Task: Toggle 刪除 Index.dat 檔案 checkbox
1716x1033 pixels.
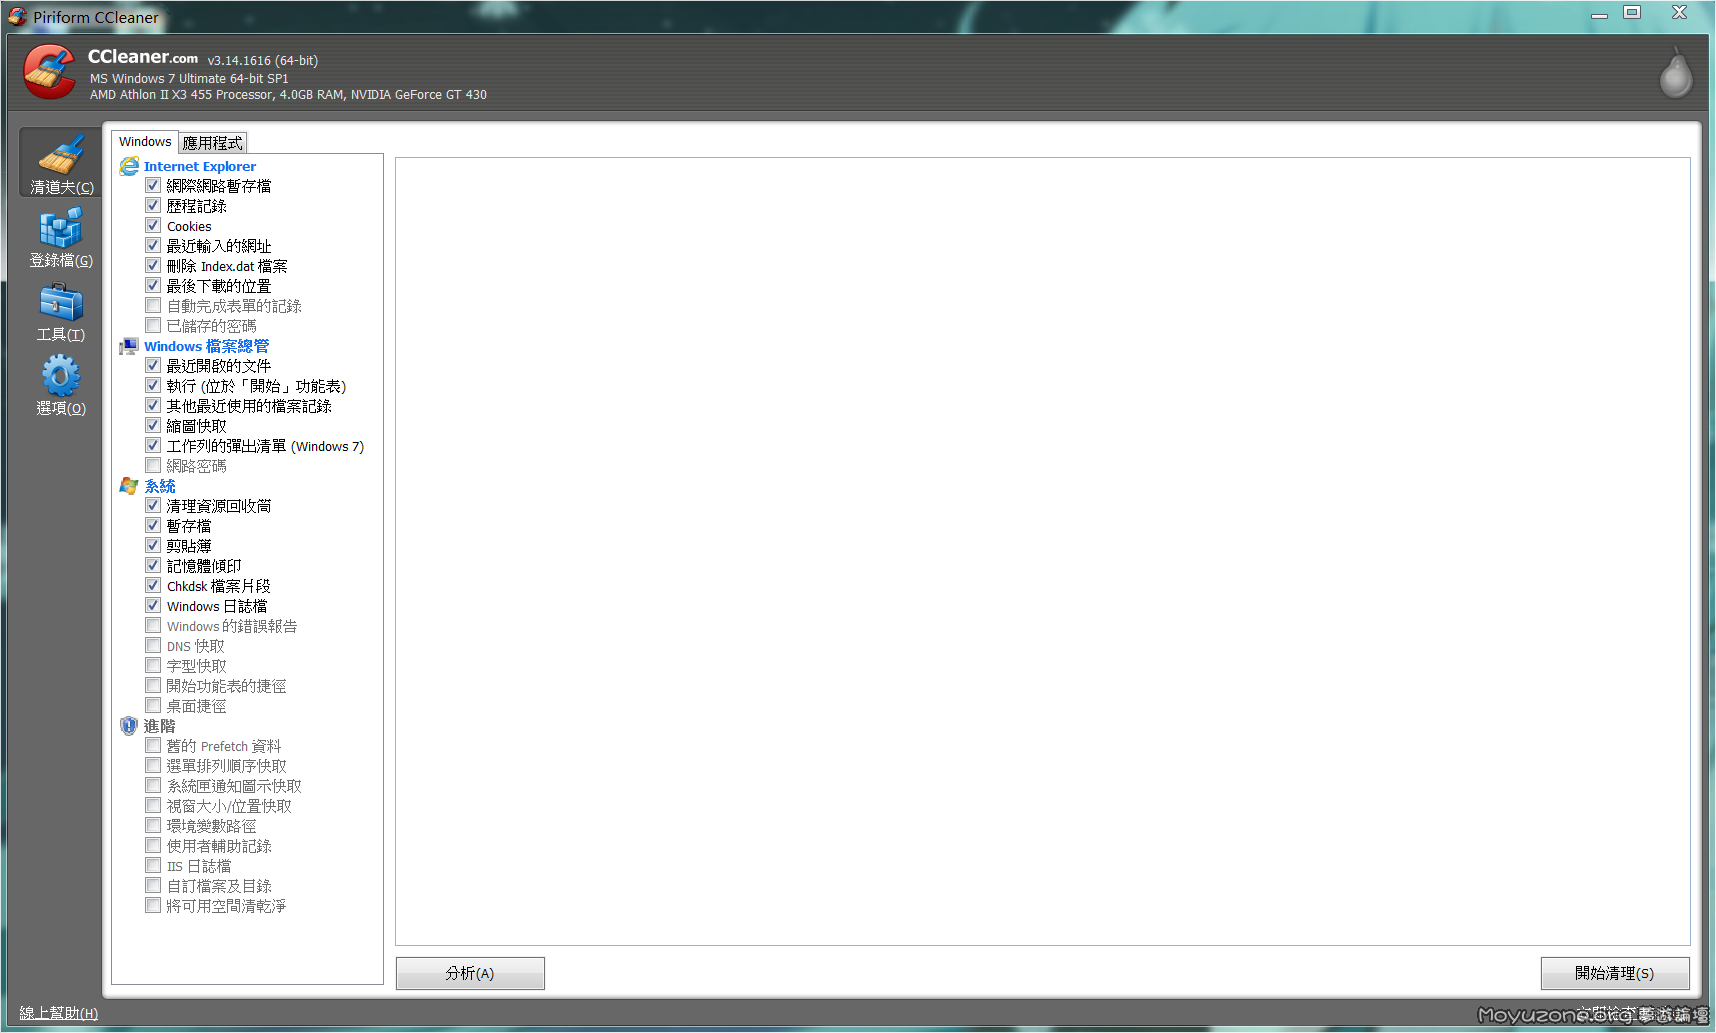Action: pos(153,265)
